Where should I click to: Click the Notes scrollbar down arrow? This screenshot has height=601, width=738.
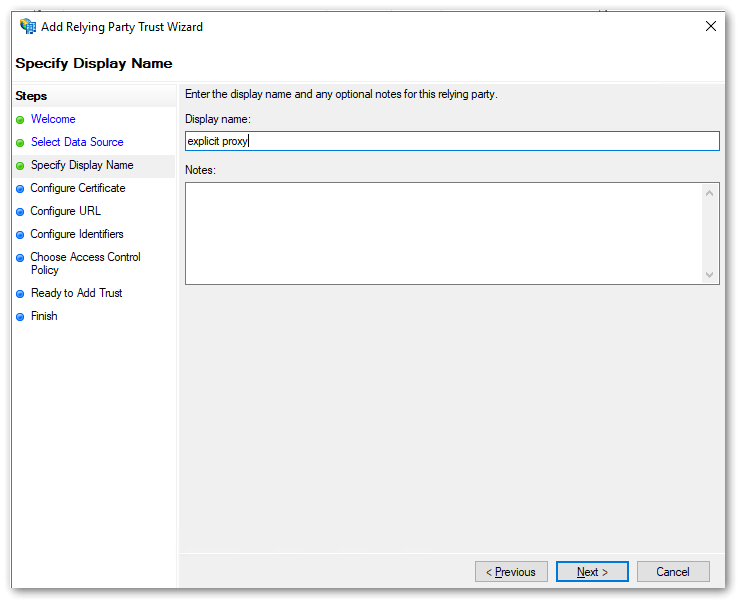click(x=710, y=275)
